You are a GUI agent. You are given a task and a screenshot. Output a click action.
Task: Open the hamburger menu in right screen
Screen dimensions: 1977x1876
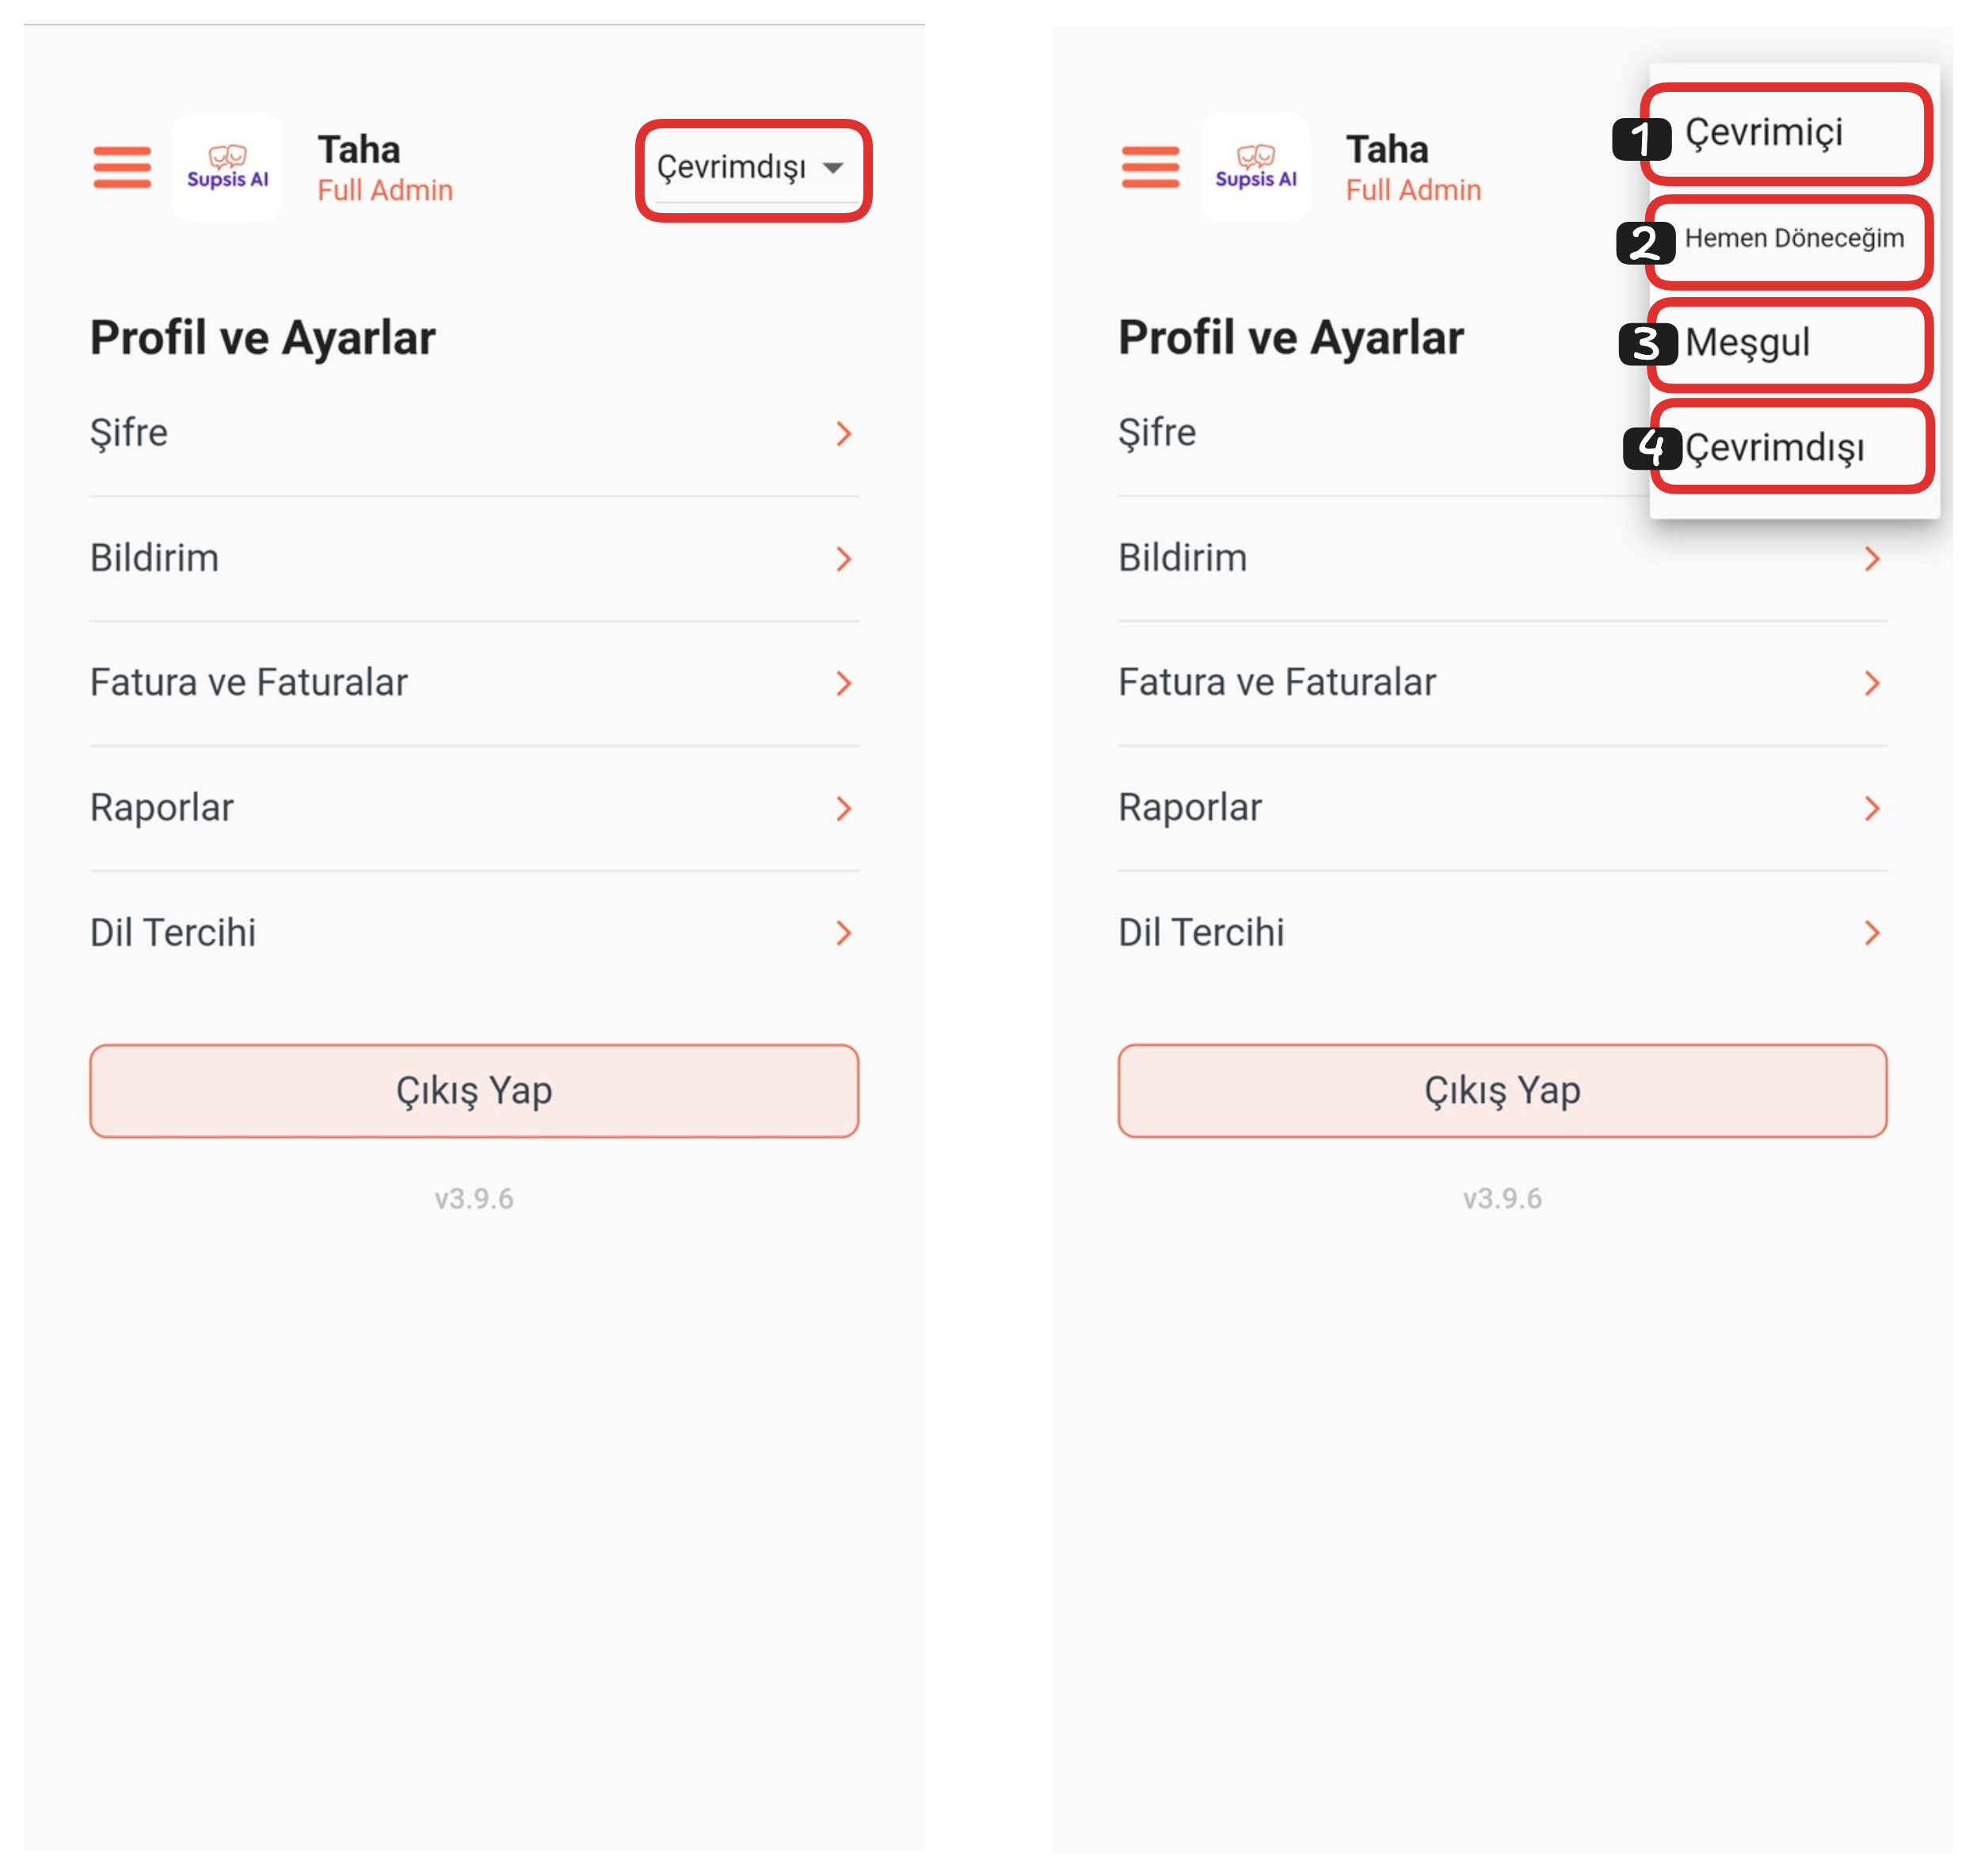point(1150,167)
